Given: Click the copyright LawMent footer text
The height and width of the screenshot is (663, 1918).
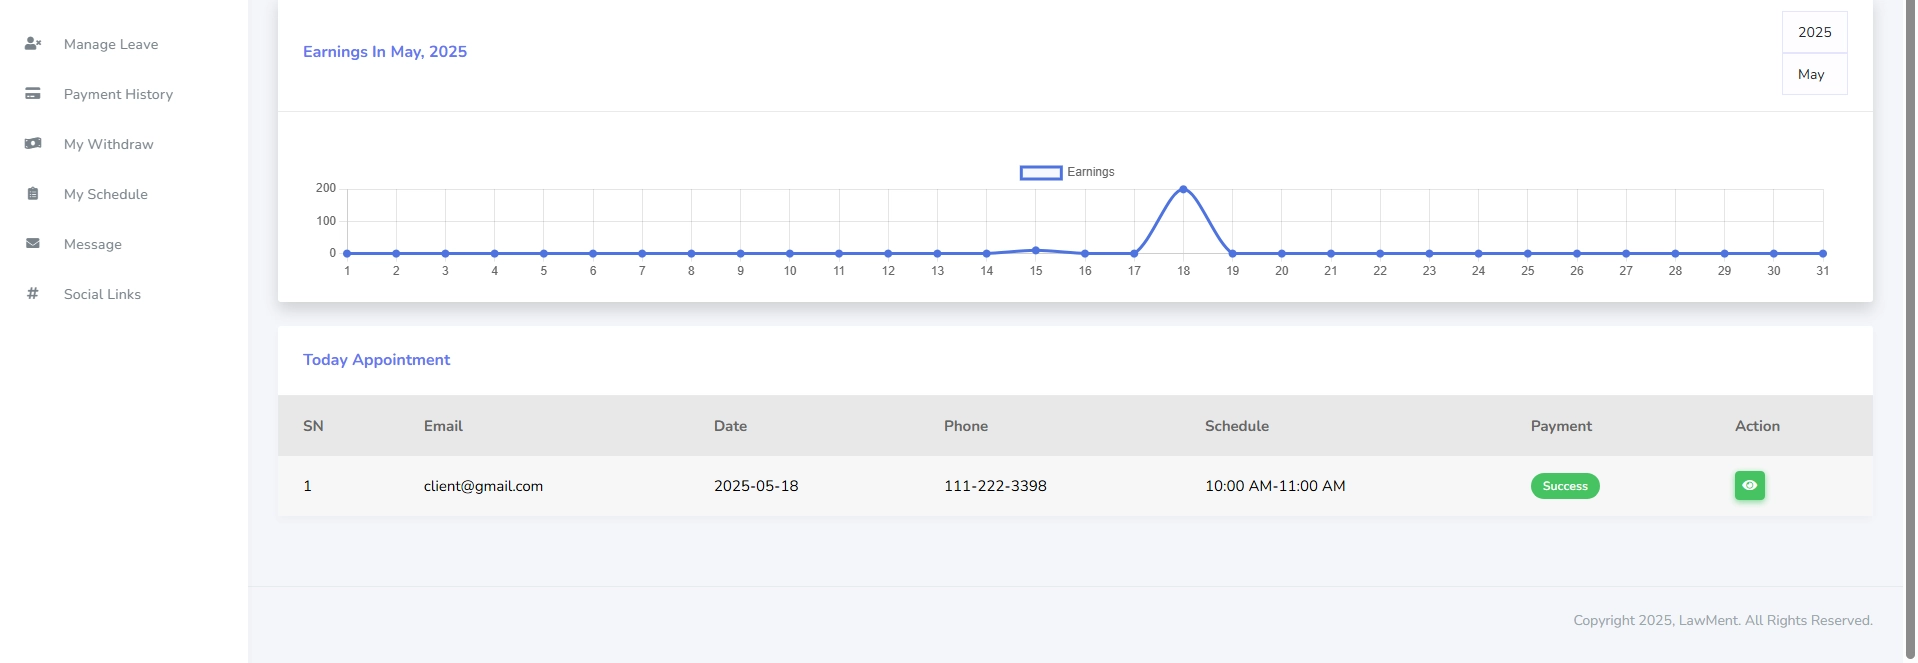Looking at the screenshot, I should pos(1723,620).
